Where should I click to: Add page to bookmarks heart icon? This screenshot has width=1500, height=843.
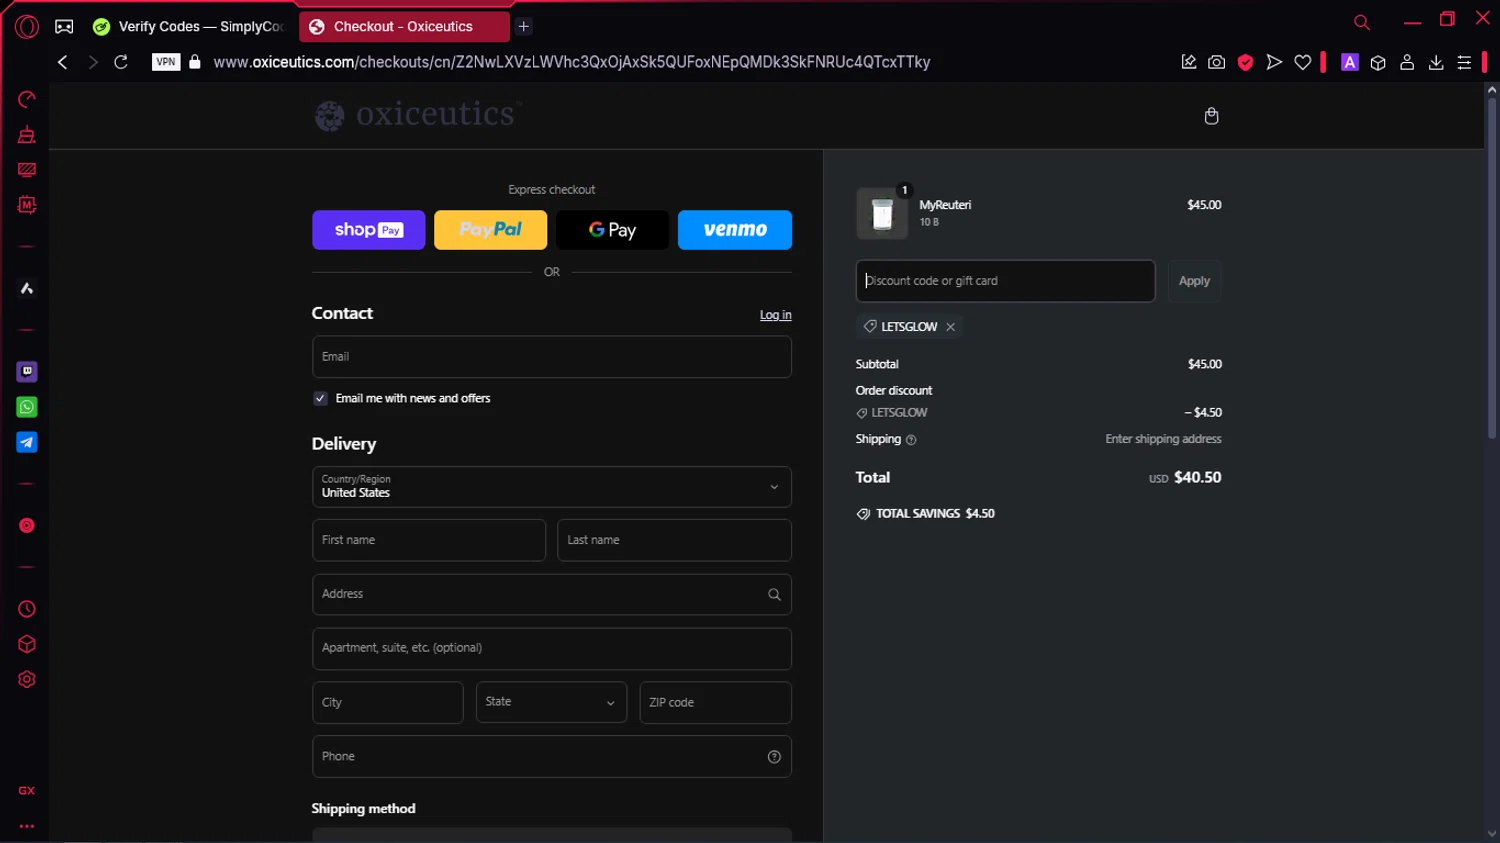(x=1302, y=62)
